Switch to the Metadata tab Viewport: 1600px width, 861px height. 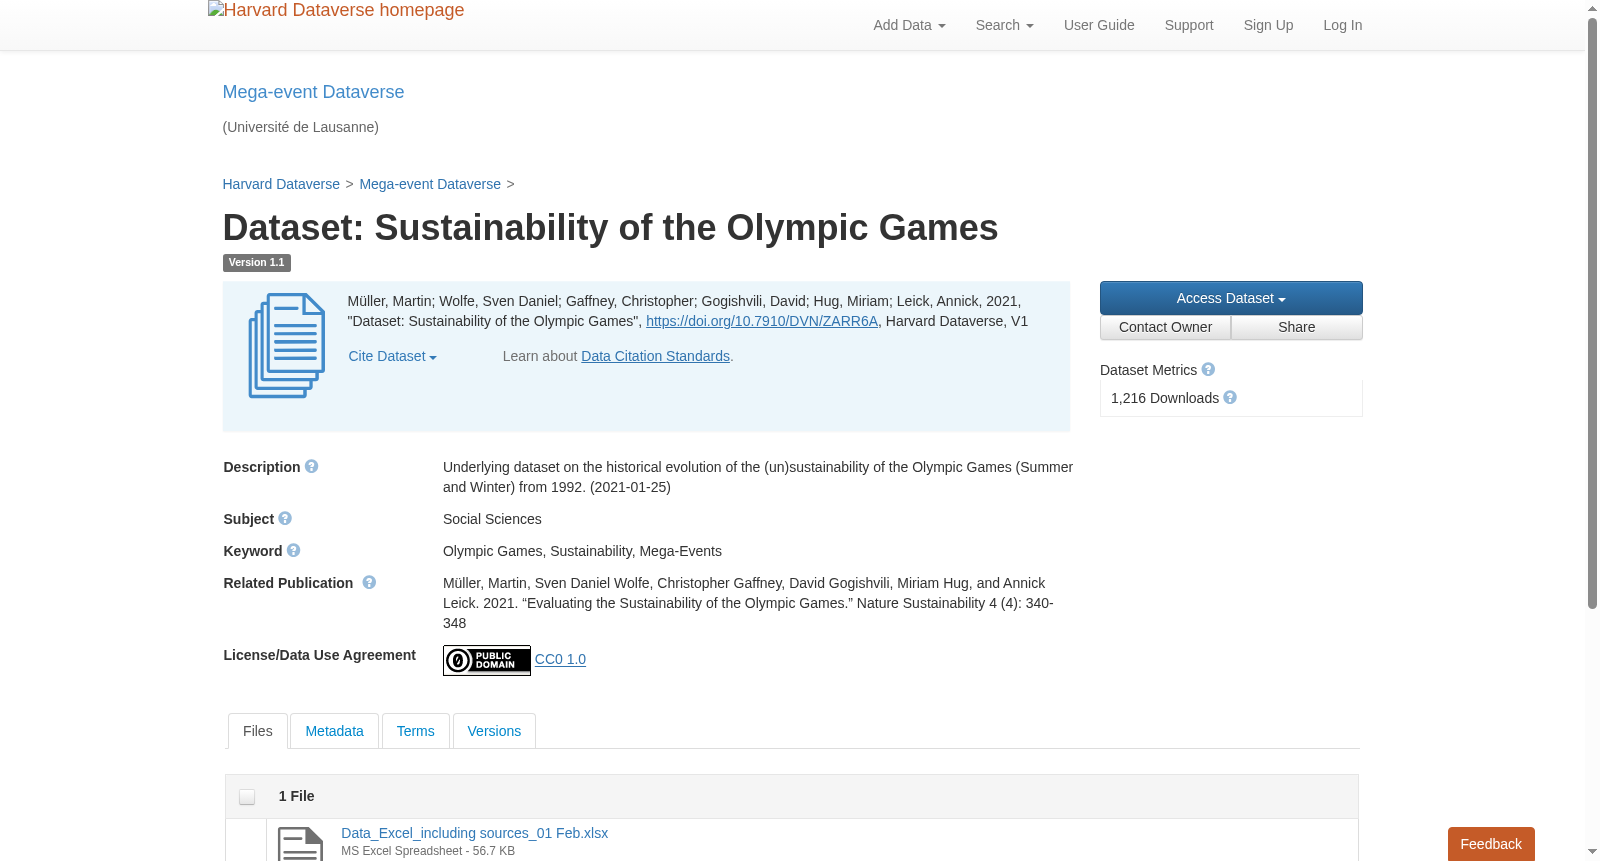coord(334,731)
